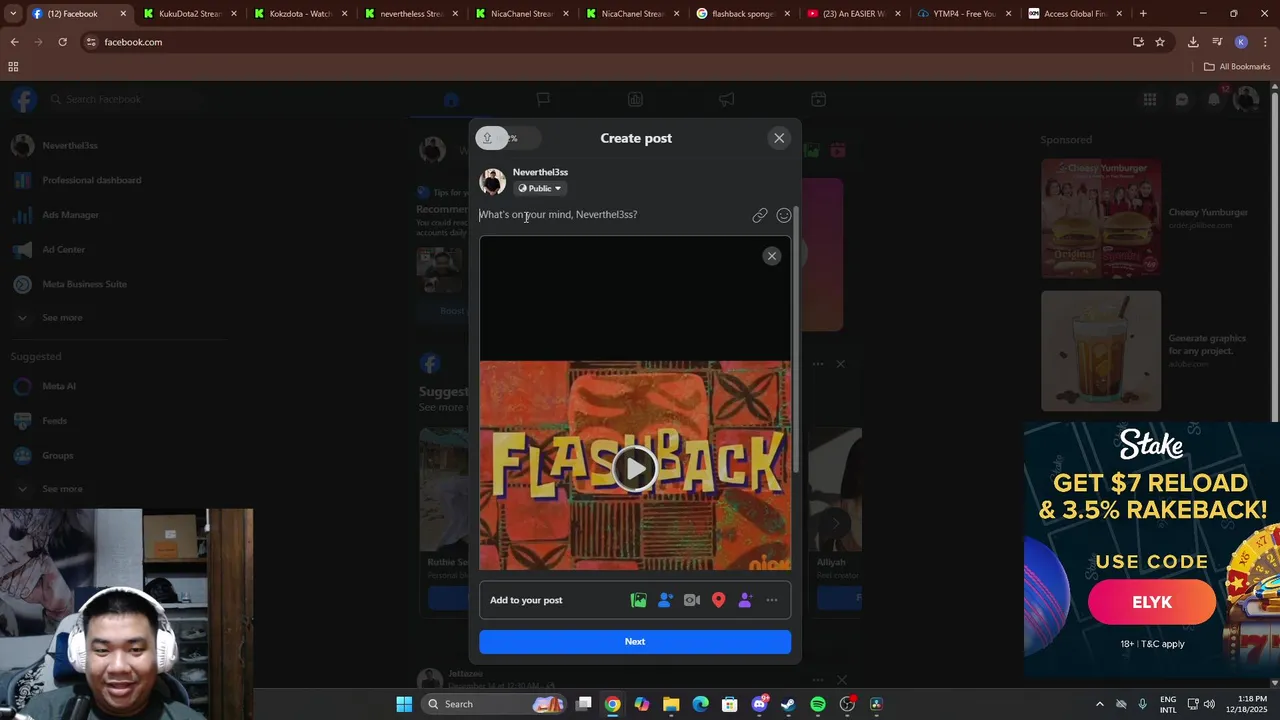Open the Public audience dropdown
This screenshot has width=1280, height=720.
(540, 188)
